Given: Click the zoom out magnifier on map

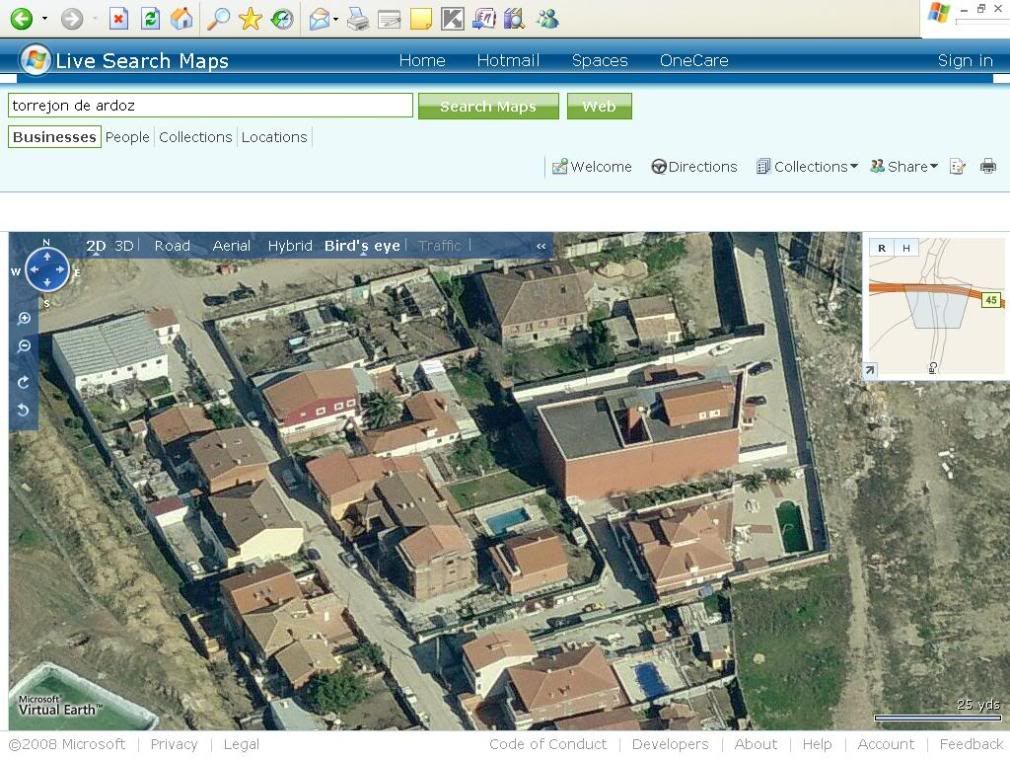Looking at the screenshot, I should click(x=24, y=347).
